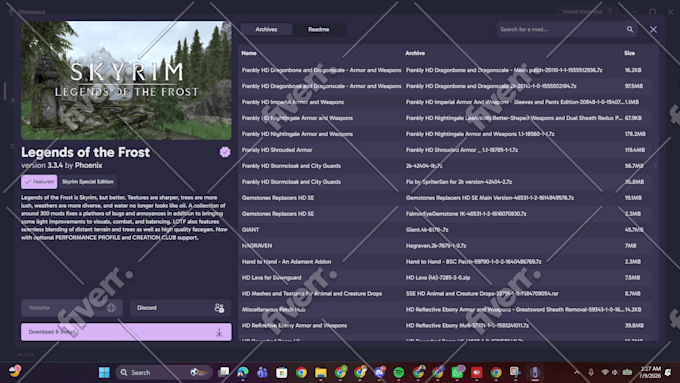Open the Discord app taskbar icon
This screenshot has width=680, height=383.
click(379, 372)
